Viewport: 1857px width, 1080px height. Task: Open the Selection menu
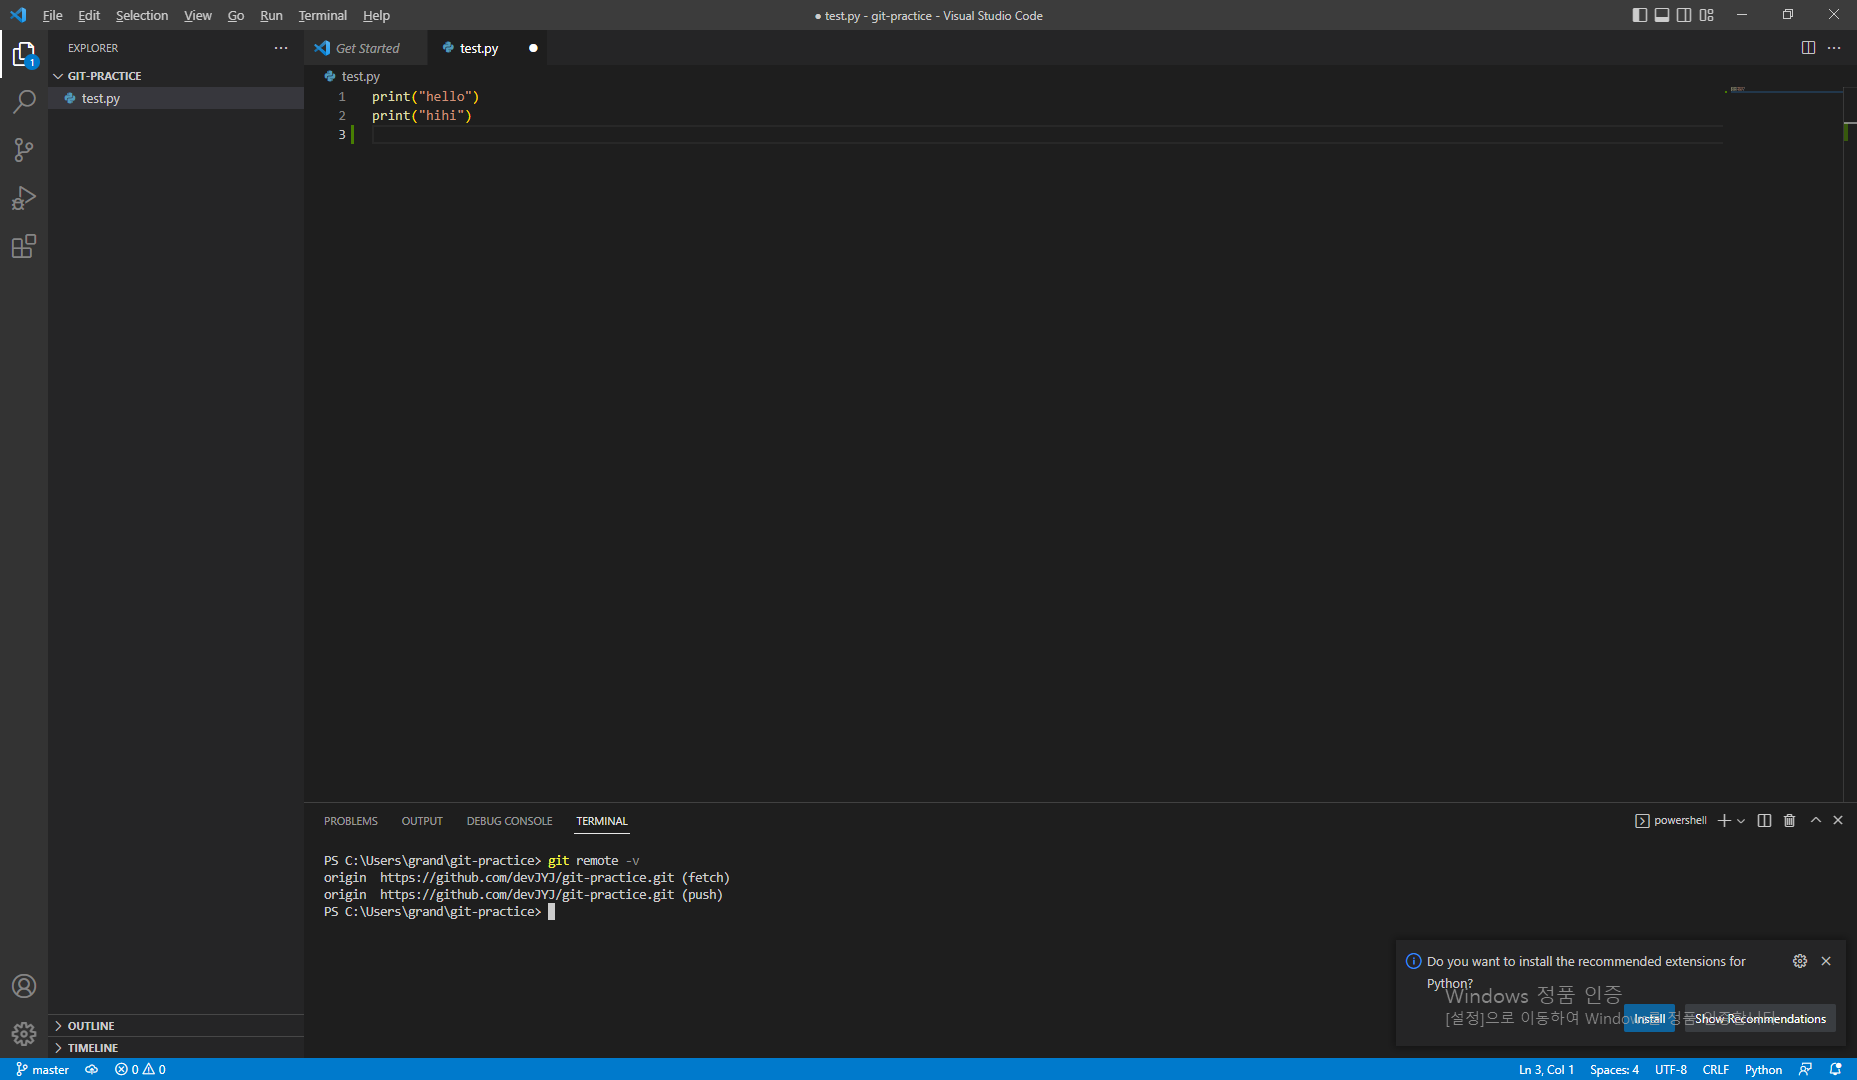(142, 15)
